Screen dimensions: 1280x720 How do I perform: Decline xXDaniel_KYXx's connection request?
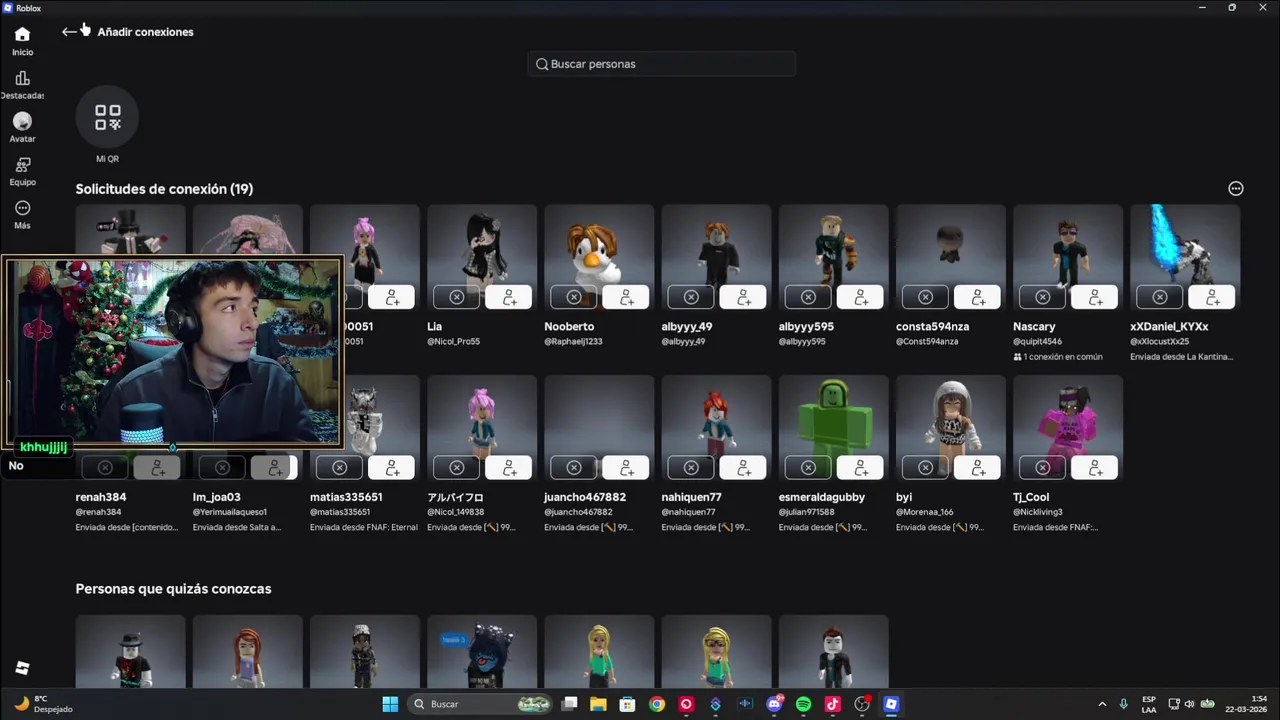tap(1159, 298)
